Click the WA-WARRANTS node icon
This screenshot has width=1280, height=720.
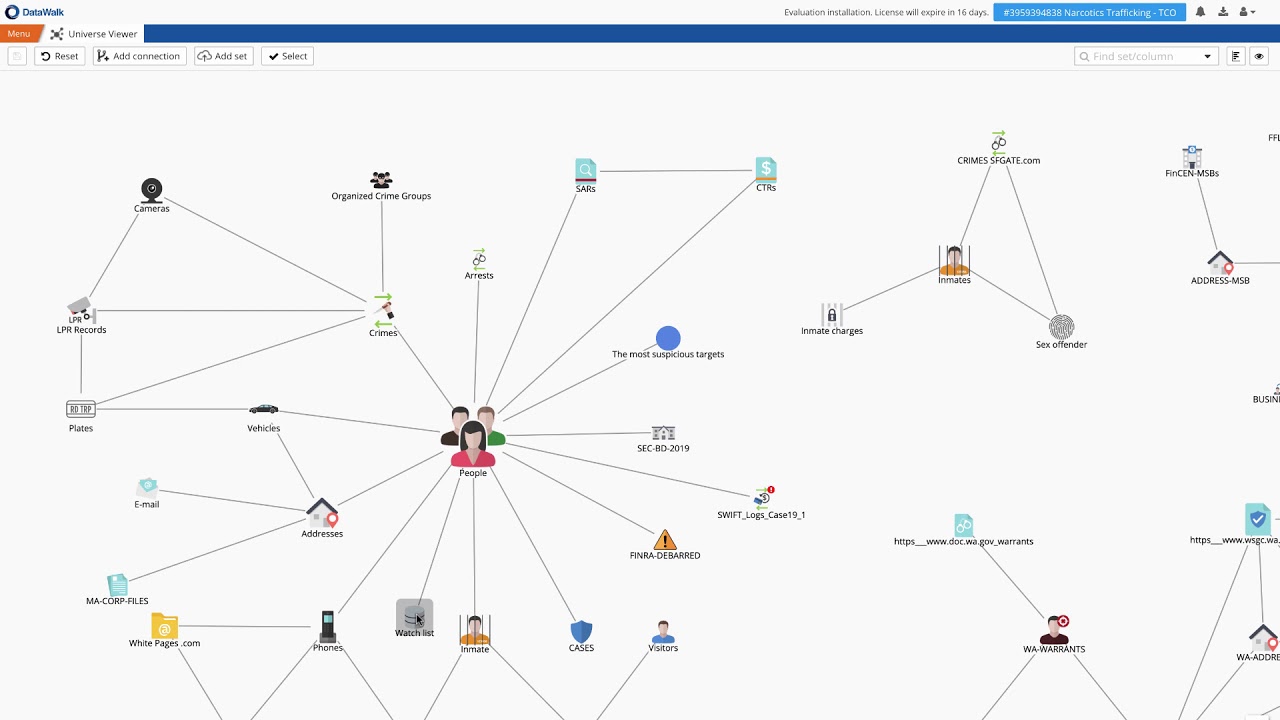1054,629
